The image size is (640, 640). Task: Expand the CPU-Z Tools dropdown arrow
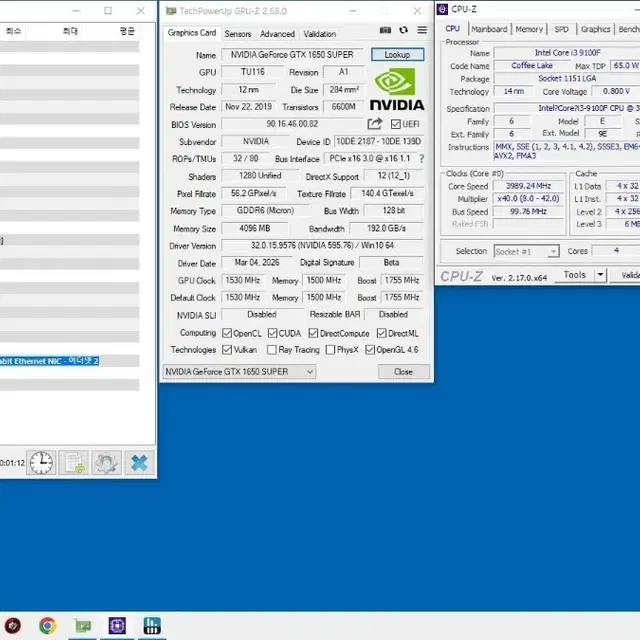pyautogui.click(x=600, y=275)
